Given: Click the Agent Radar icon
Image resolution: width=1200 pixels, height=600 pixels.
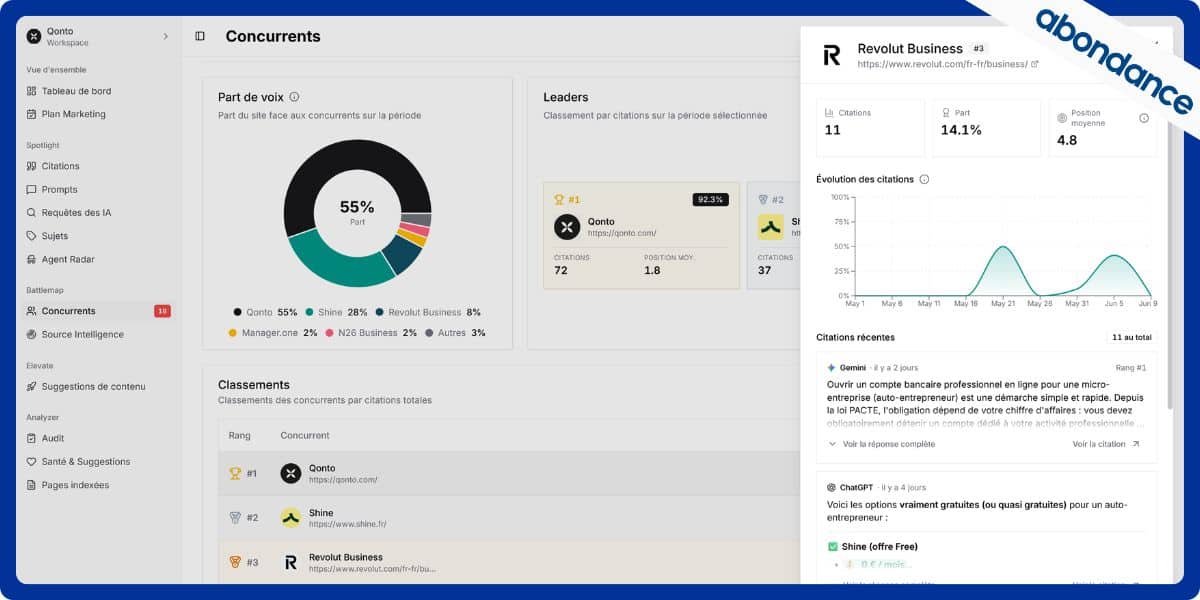Looking at the screenshot, I should 32,259.
